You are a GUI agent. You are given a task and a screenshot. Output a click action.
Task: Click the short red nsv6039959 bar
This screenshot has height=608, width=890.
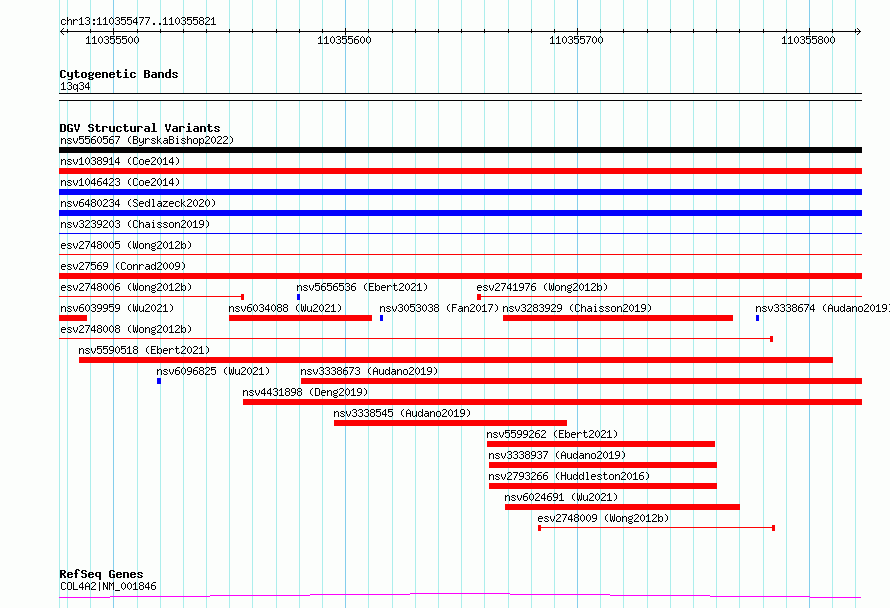[73, 318]
